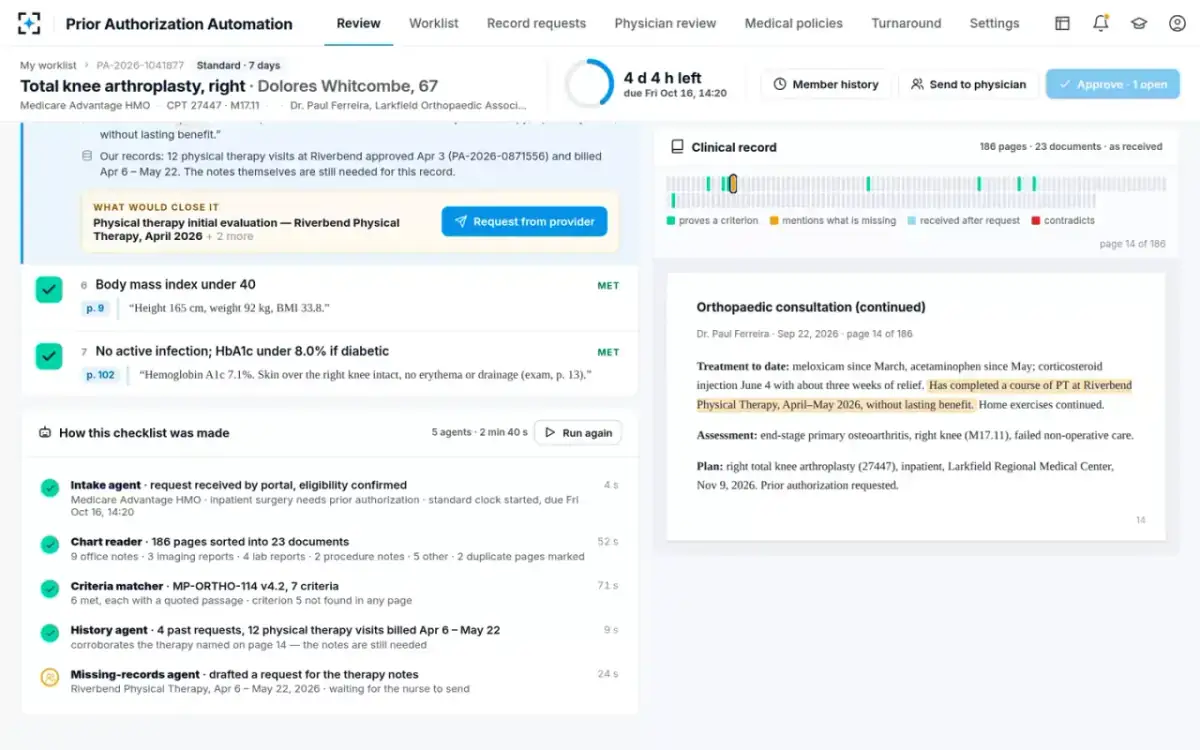This screenshot has width=1200, height=750.
Task: Click Run again for the checklist
Action: pyautogui.click(x=578, y=433)
